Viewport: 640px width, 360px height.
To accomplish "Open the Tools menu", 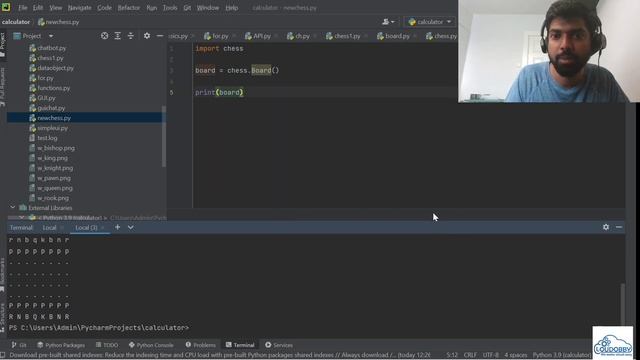I will pos(170,8).
